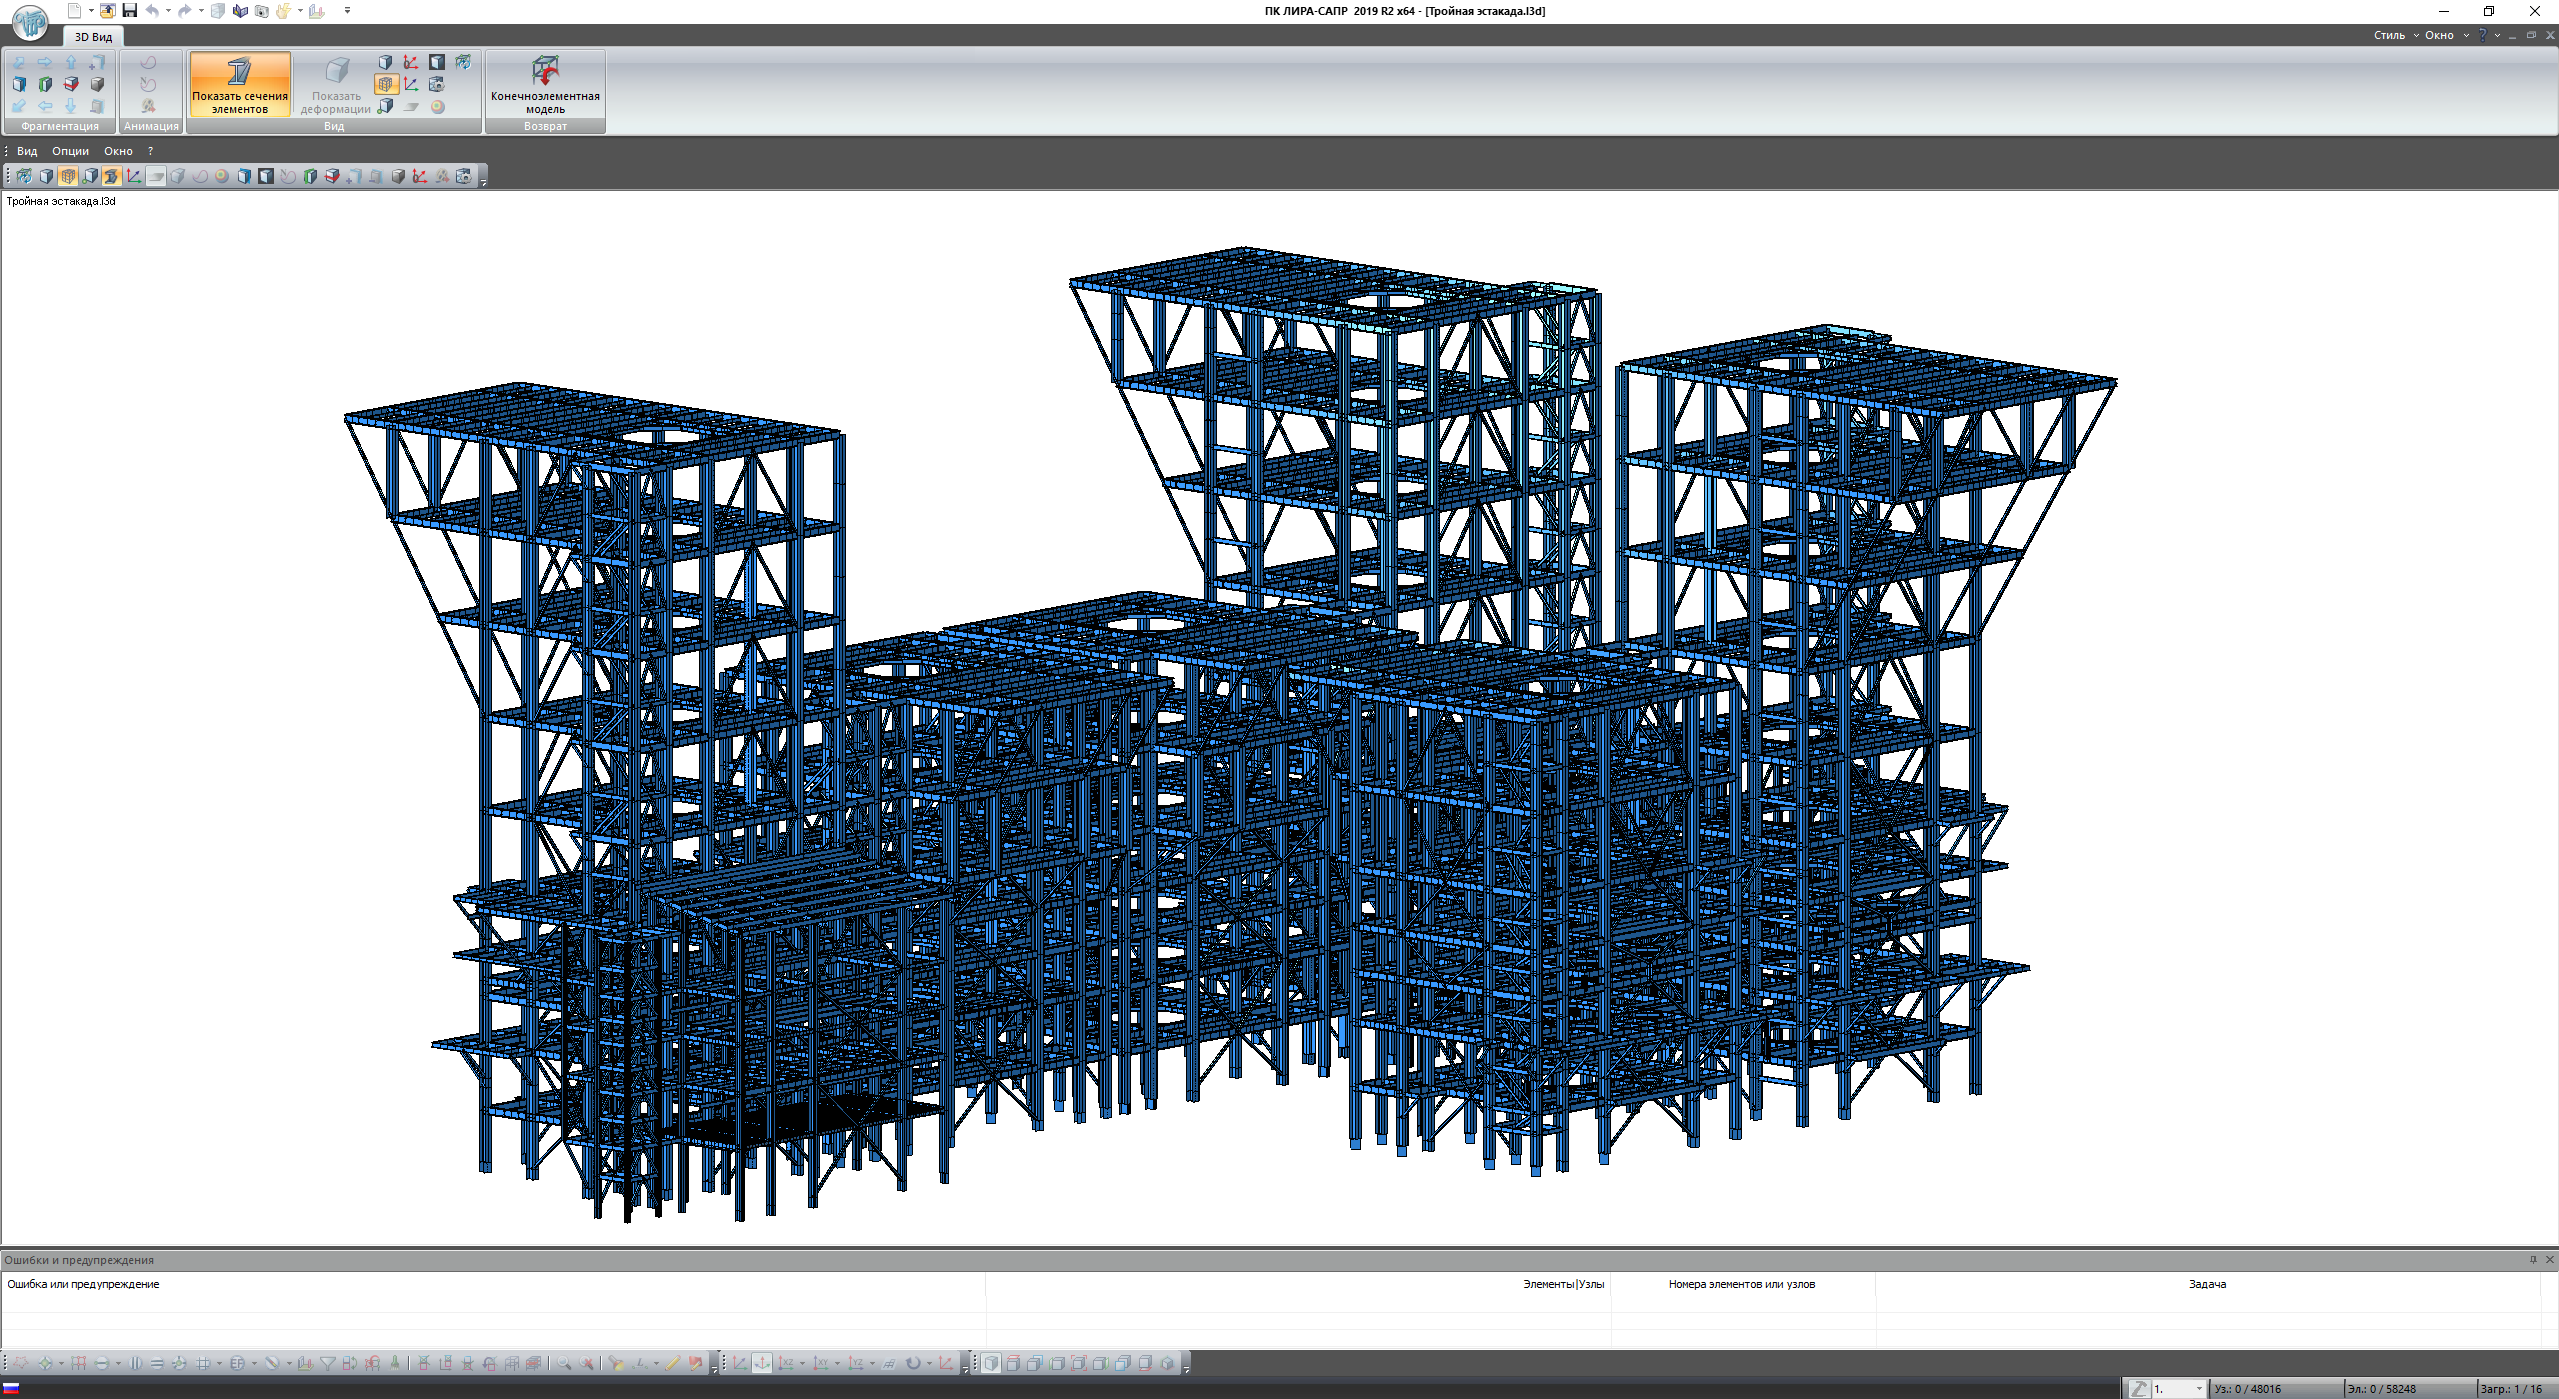The width and height of the screenshot is (2559, 1399).
Task: Toggle the wireframe mesh cube in ribbon
Action: [x=386, y=85]
